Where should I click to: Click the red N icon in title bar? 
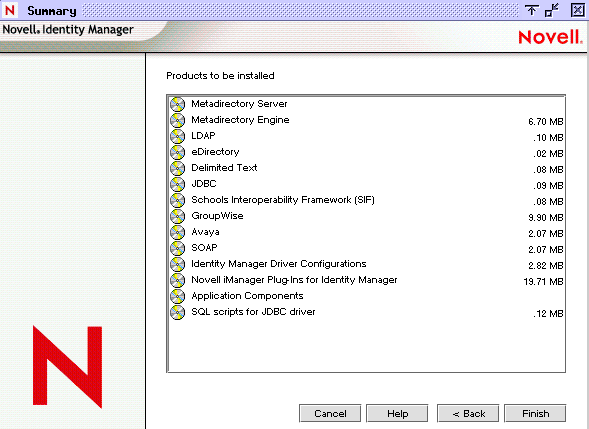tap(10, 10)
